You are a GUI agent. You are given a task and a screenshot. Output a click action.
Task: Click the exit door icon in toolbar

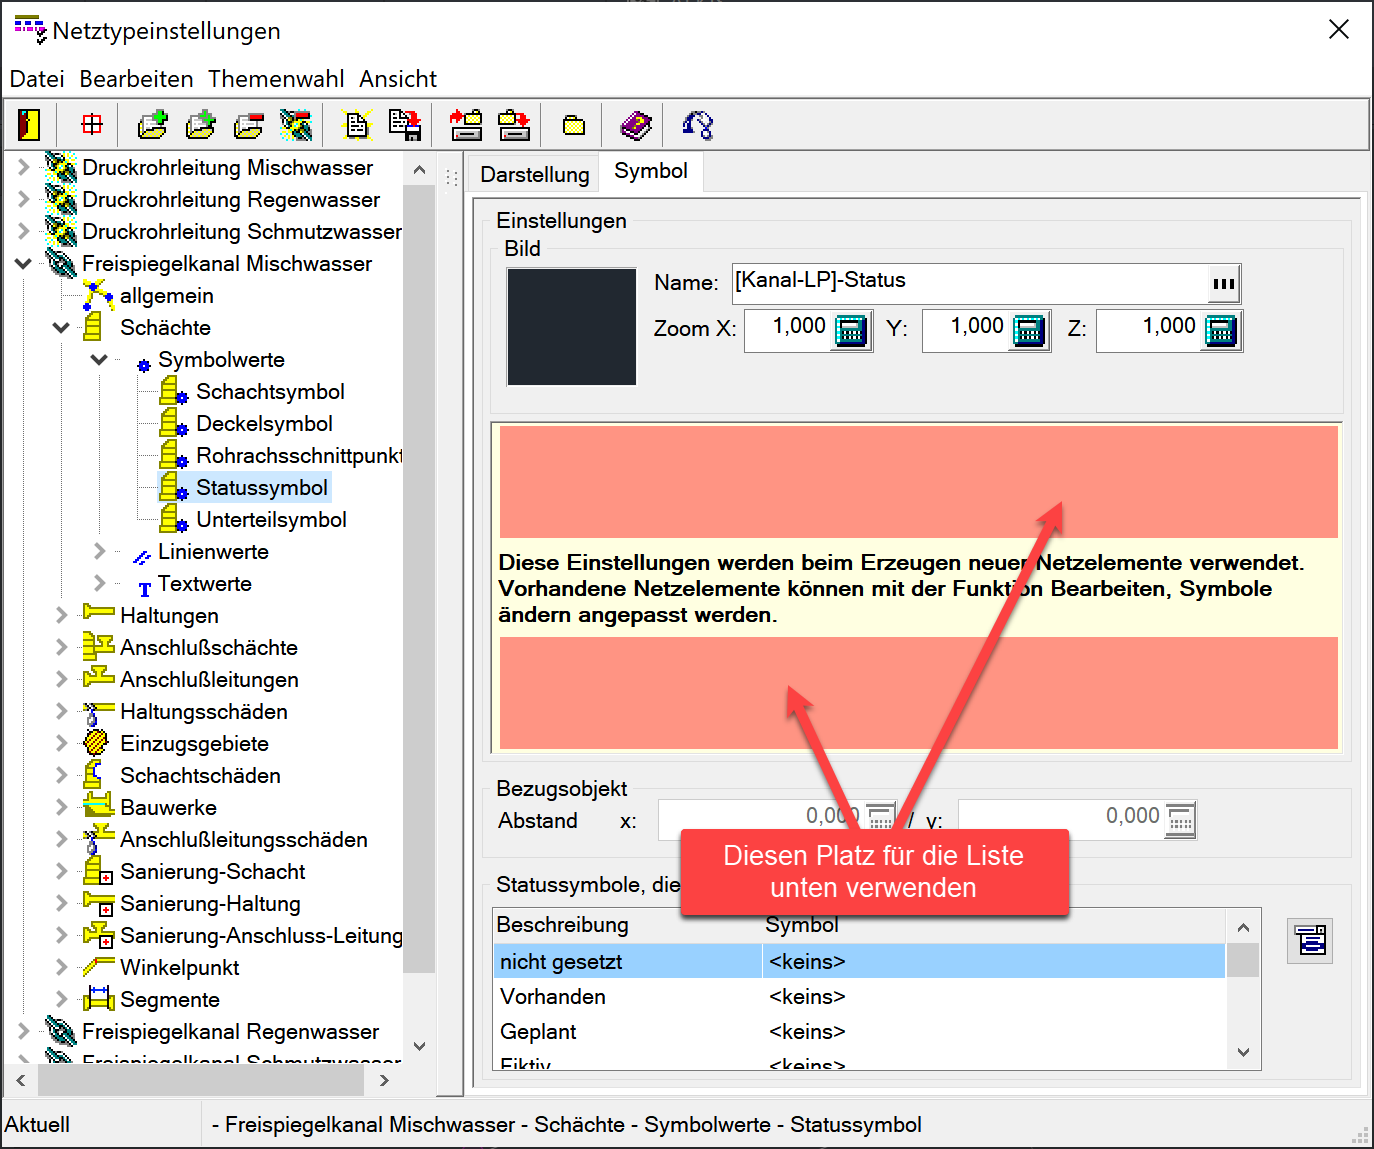click(29, 125)
